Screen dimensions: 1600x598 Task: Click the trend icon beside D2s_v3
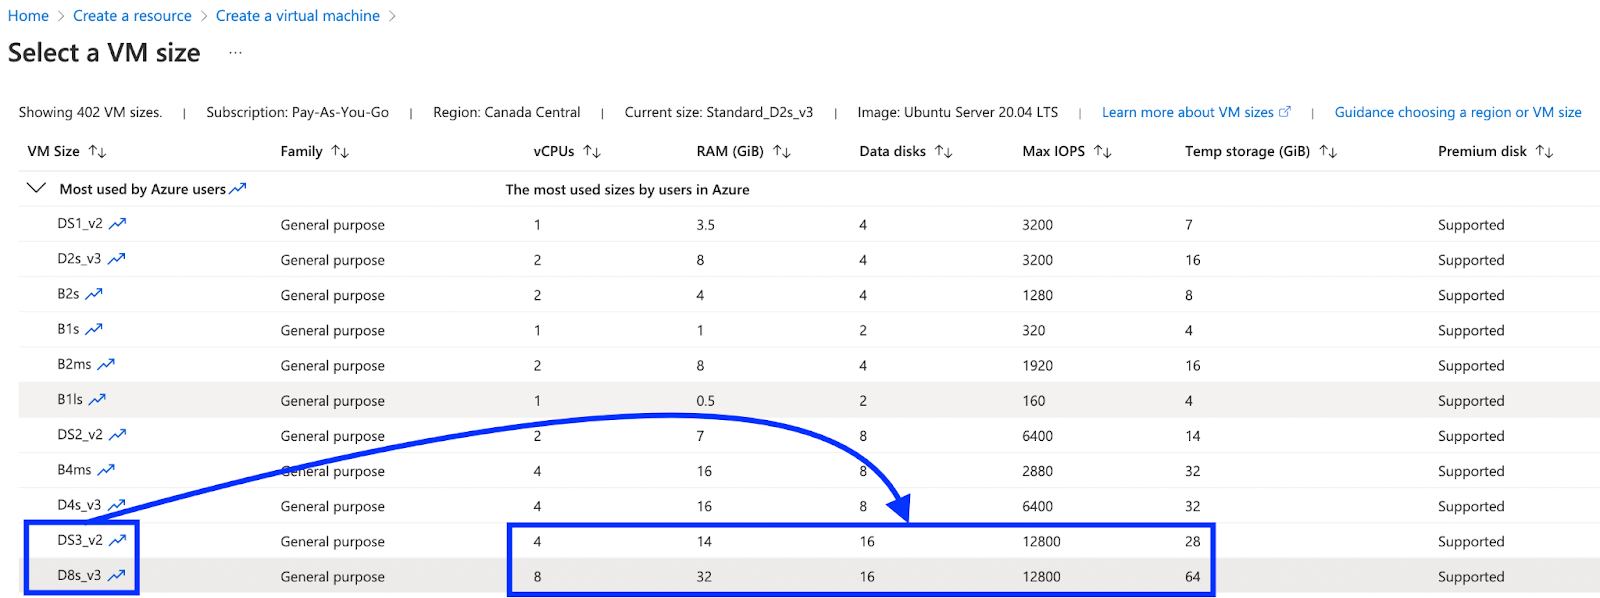[x=116, y=259]
